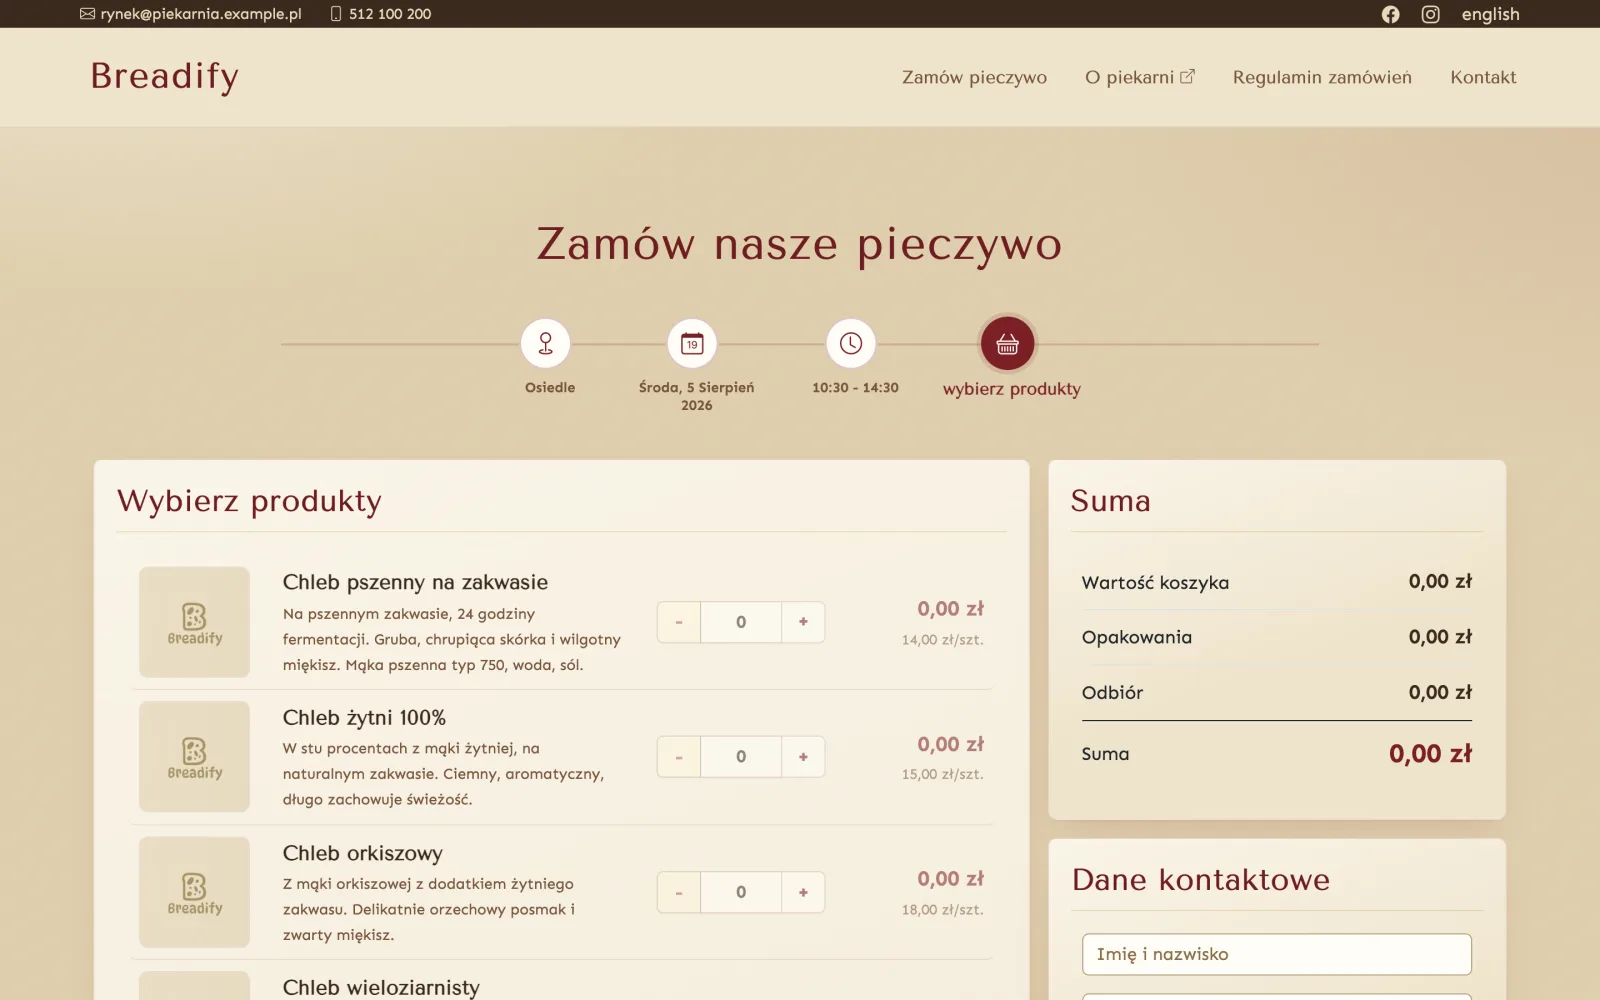Click the clock time-slot step icon
1600x1000 pixels.
point(851,343)
